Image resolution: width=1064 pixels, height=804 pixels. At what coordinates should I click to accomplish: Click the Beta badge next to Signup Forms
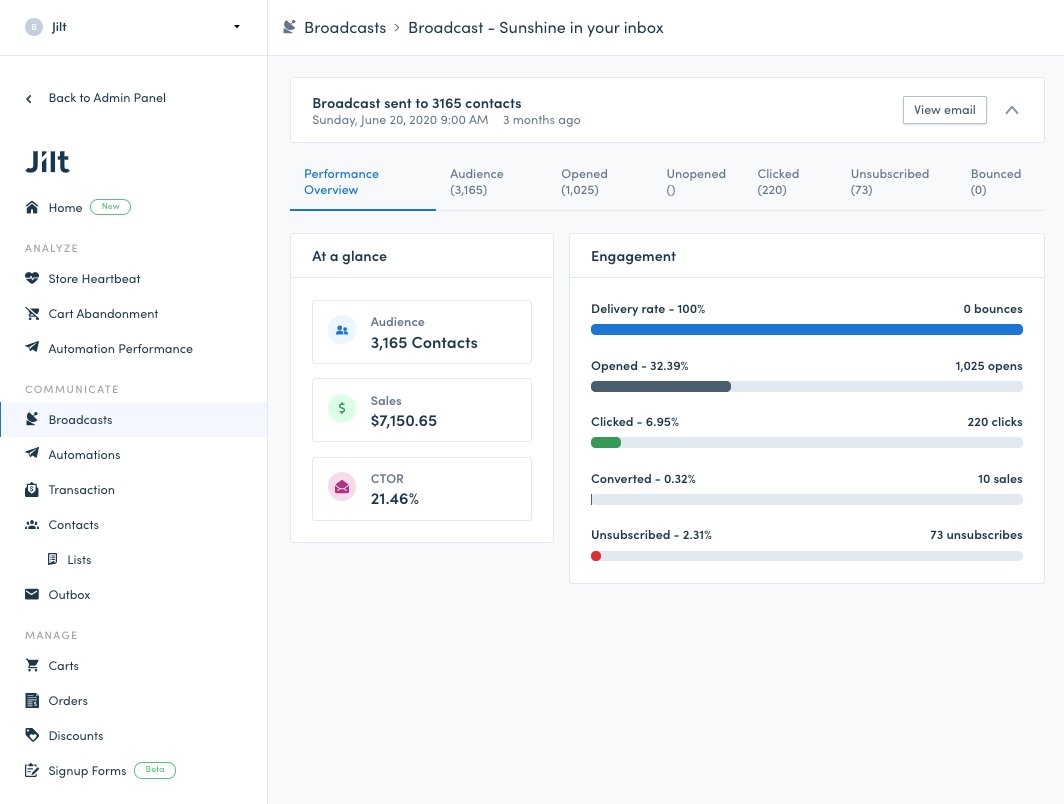(x=155, y=770)
